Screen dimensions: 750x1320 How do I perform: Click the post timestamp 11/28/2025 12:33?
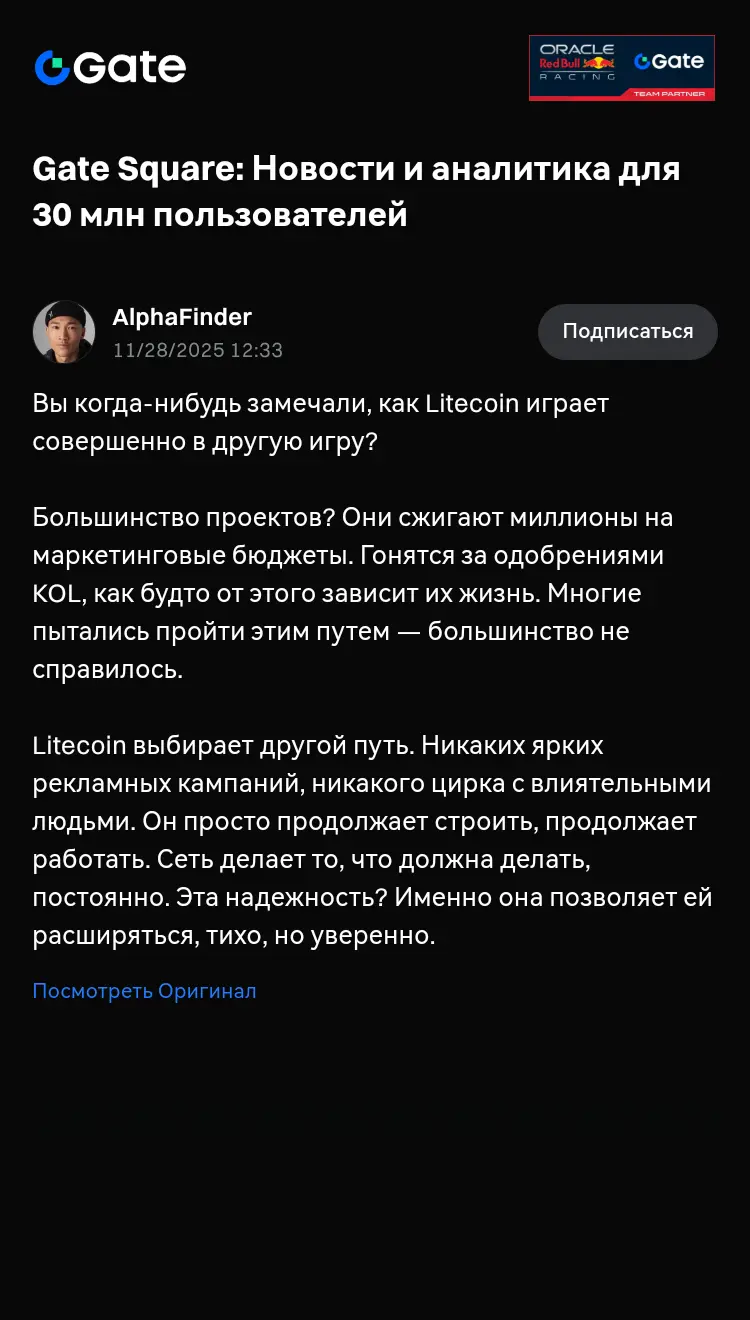point(198,350)
